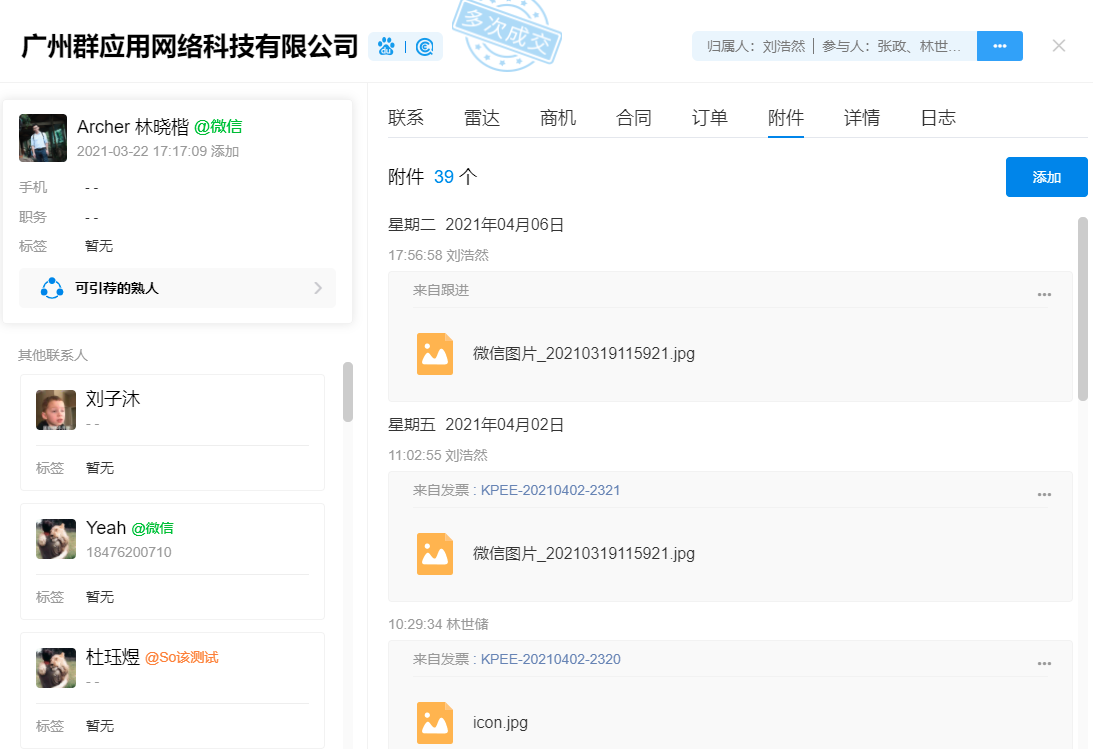Open ellipsis menu for invoice KPEE-20210402-2320 attachment
The image size is (1093, 749).
click(1044, 663)
